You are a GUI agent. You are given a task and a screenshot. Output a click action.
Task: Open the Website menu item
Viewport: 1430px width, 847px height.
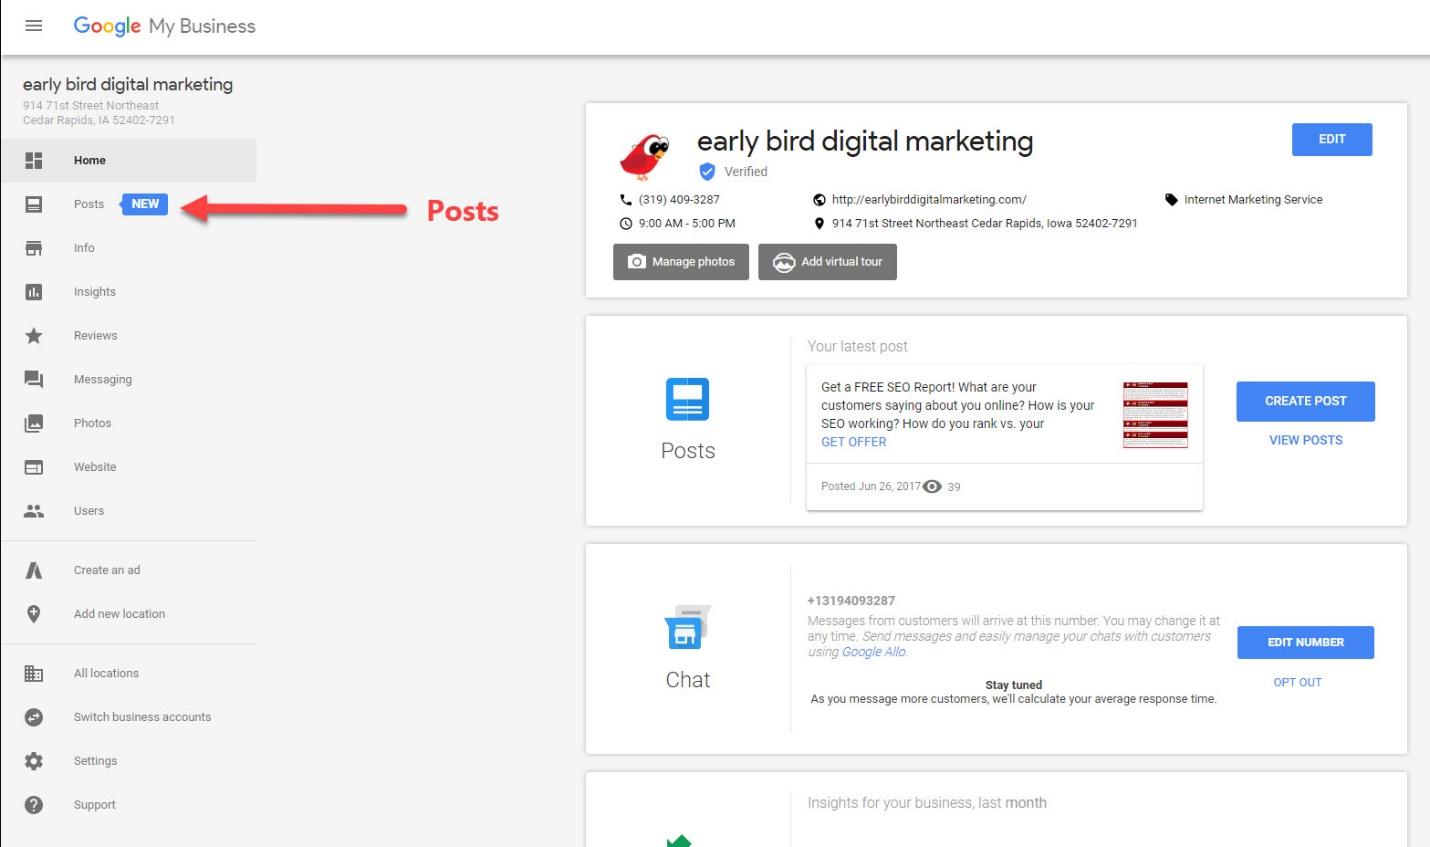[x=95, y=467]
